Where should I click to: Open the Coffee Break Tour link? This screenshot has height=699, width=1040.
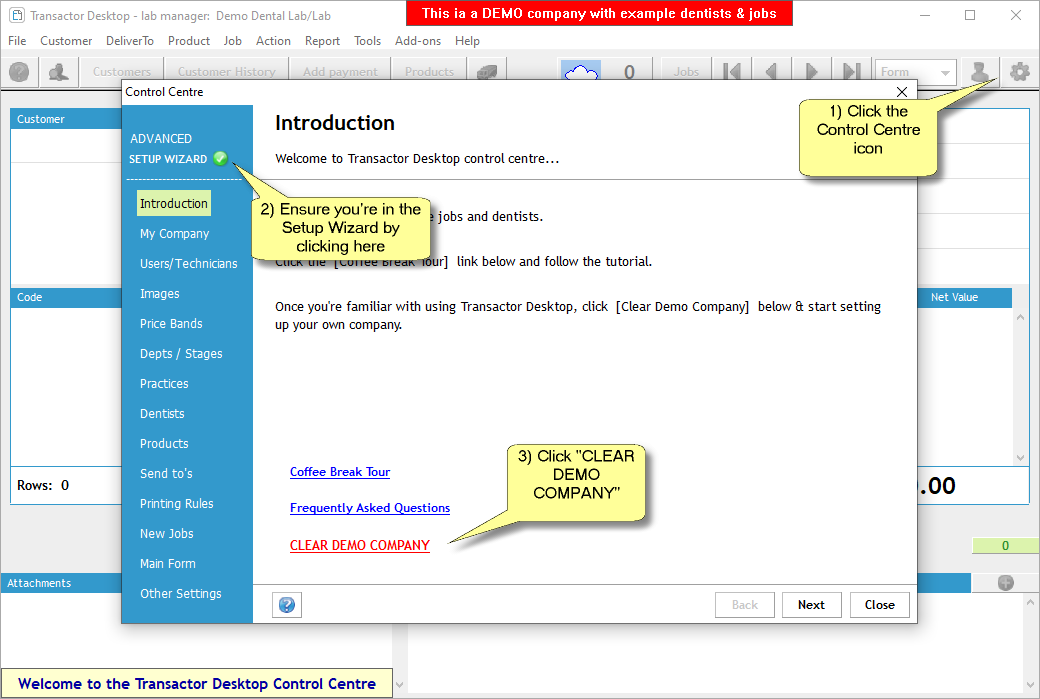[x=339, y=472]
